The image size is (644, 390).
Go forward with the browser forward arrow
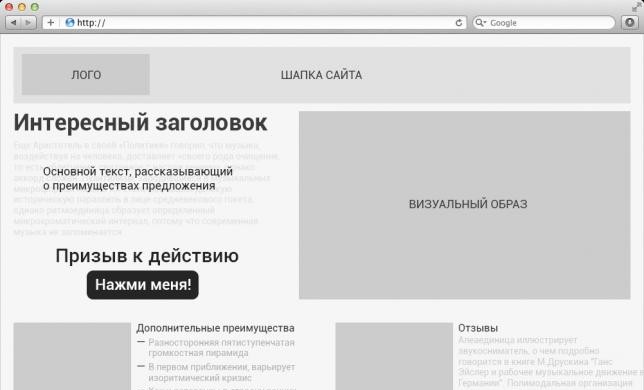(28, 22)
